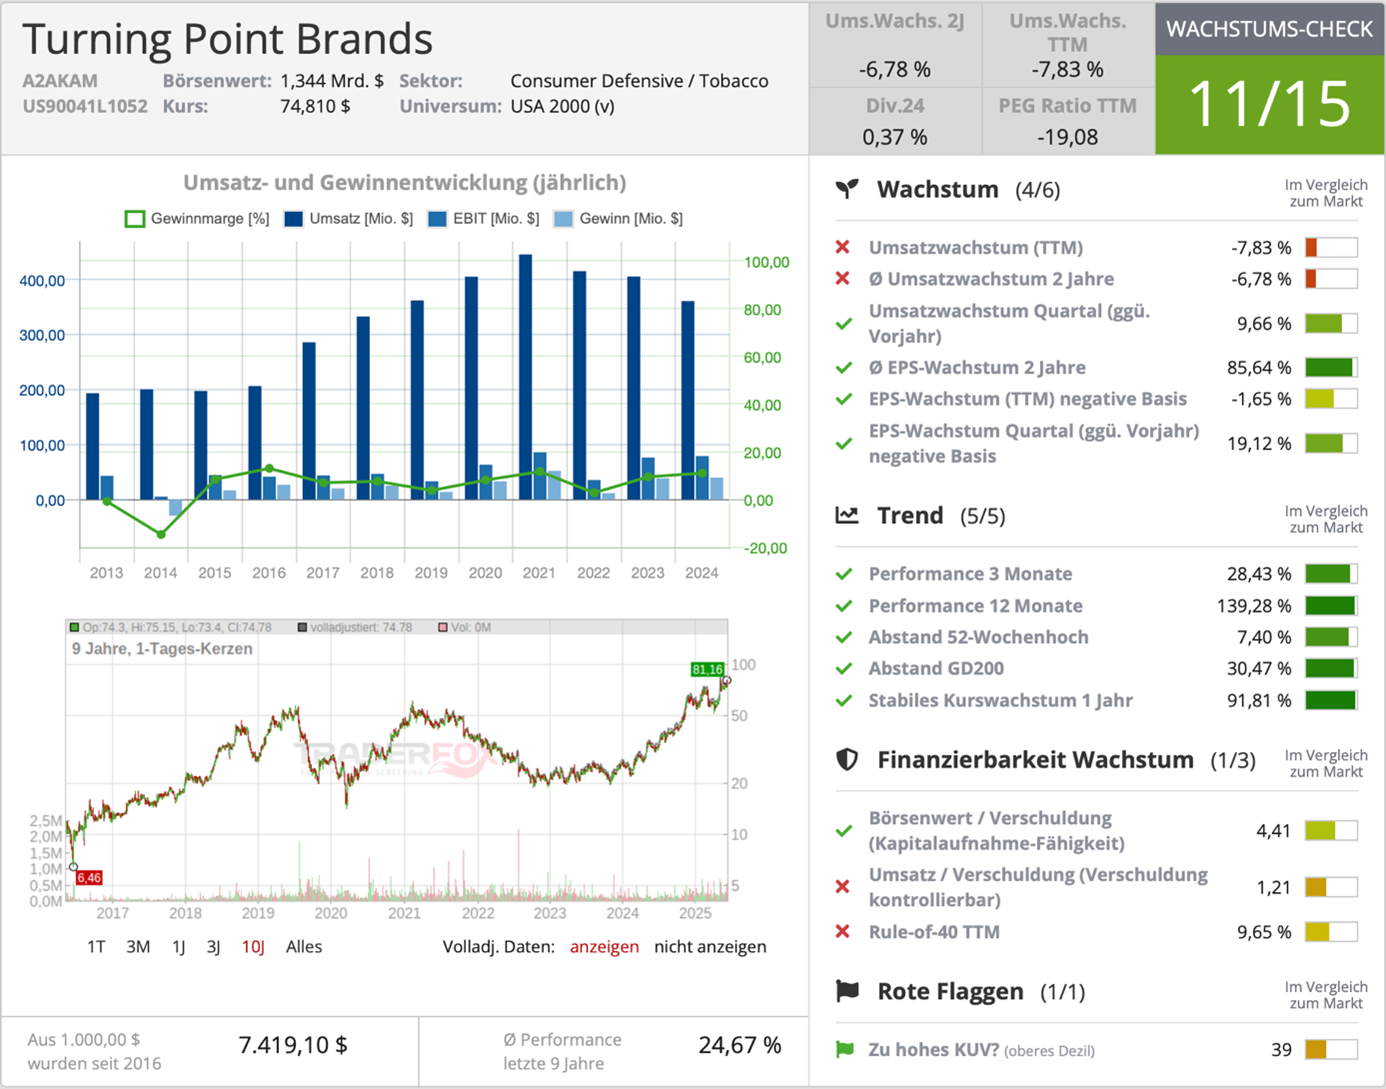The height and width of the screenshot is (1089, 1386).
Task: Select the 1T chart timeframe
Action: click(x=96, y=946)
